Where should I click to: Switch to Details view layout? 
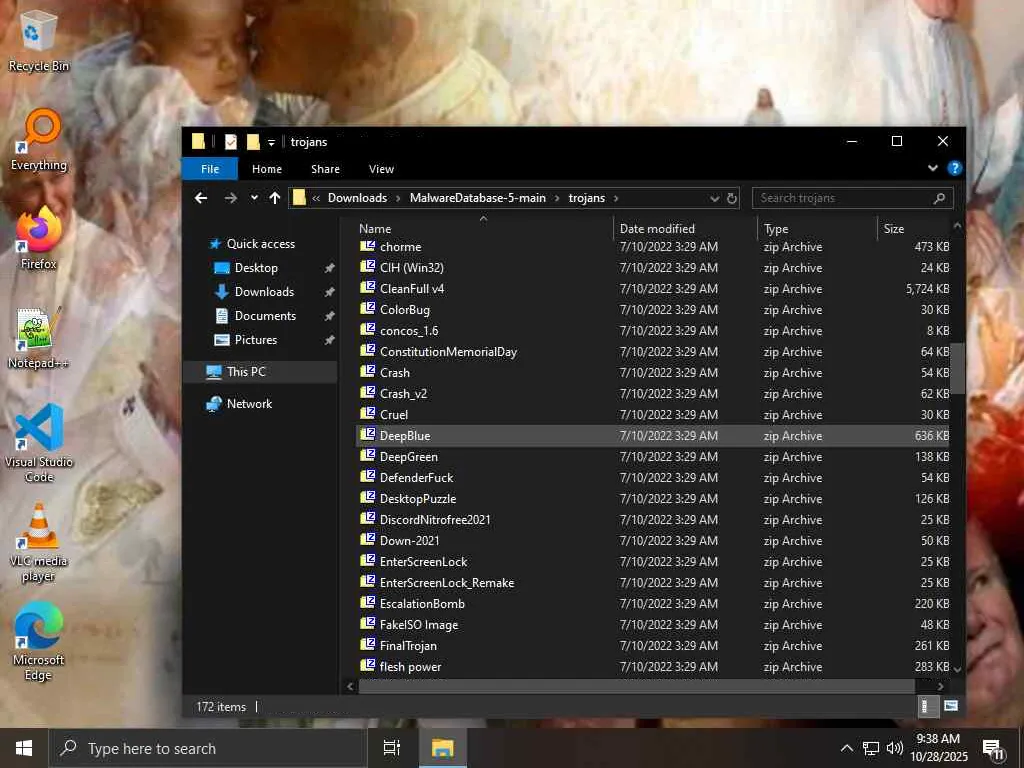point(925,706)
